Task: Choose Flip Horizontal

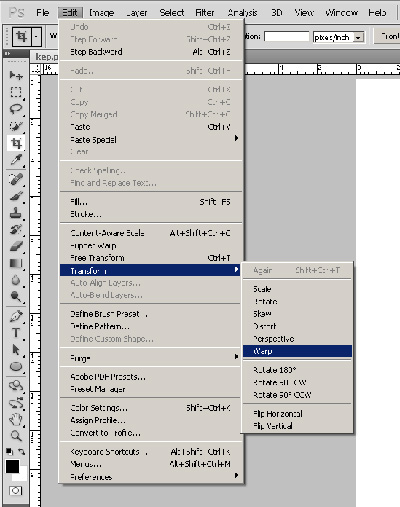Action: (x=297, y=414)
